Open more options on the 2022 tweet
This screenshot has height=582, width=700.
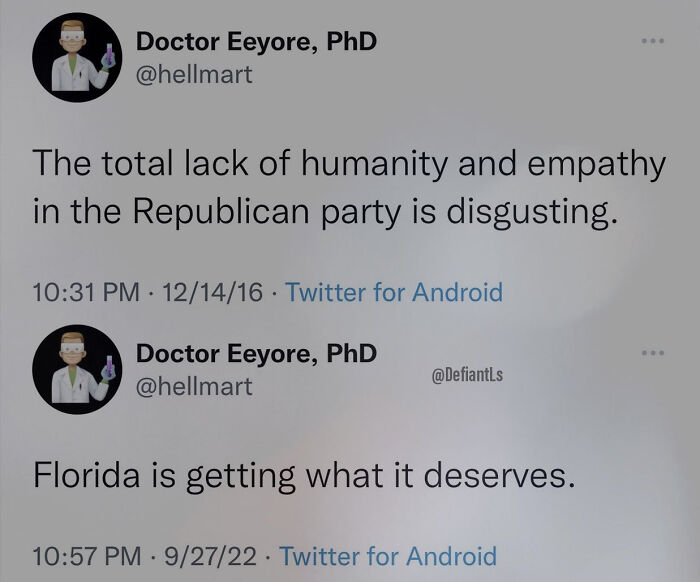653,354
